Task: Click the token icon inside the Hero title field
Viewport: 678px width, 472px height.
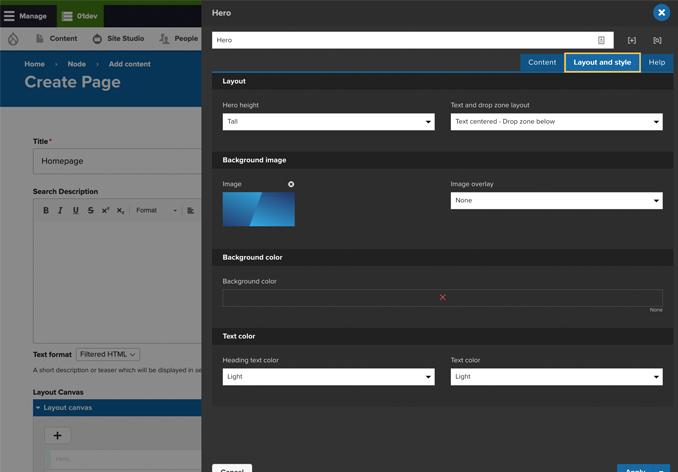Action: [601, 40]
